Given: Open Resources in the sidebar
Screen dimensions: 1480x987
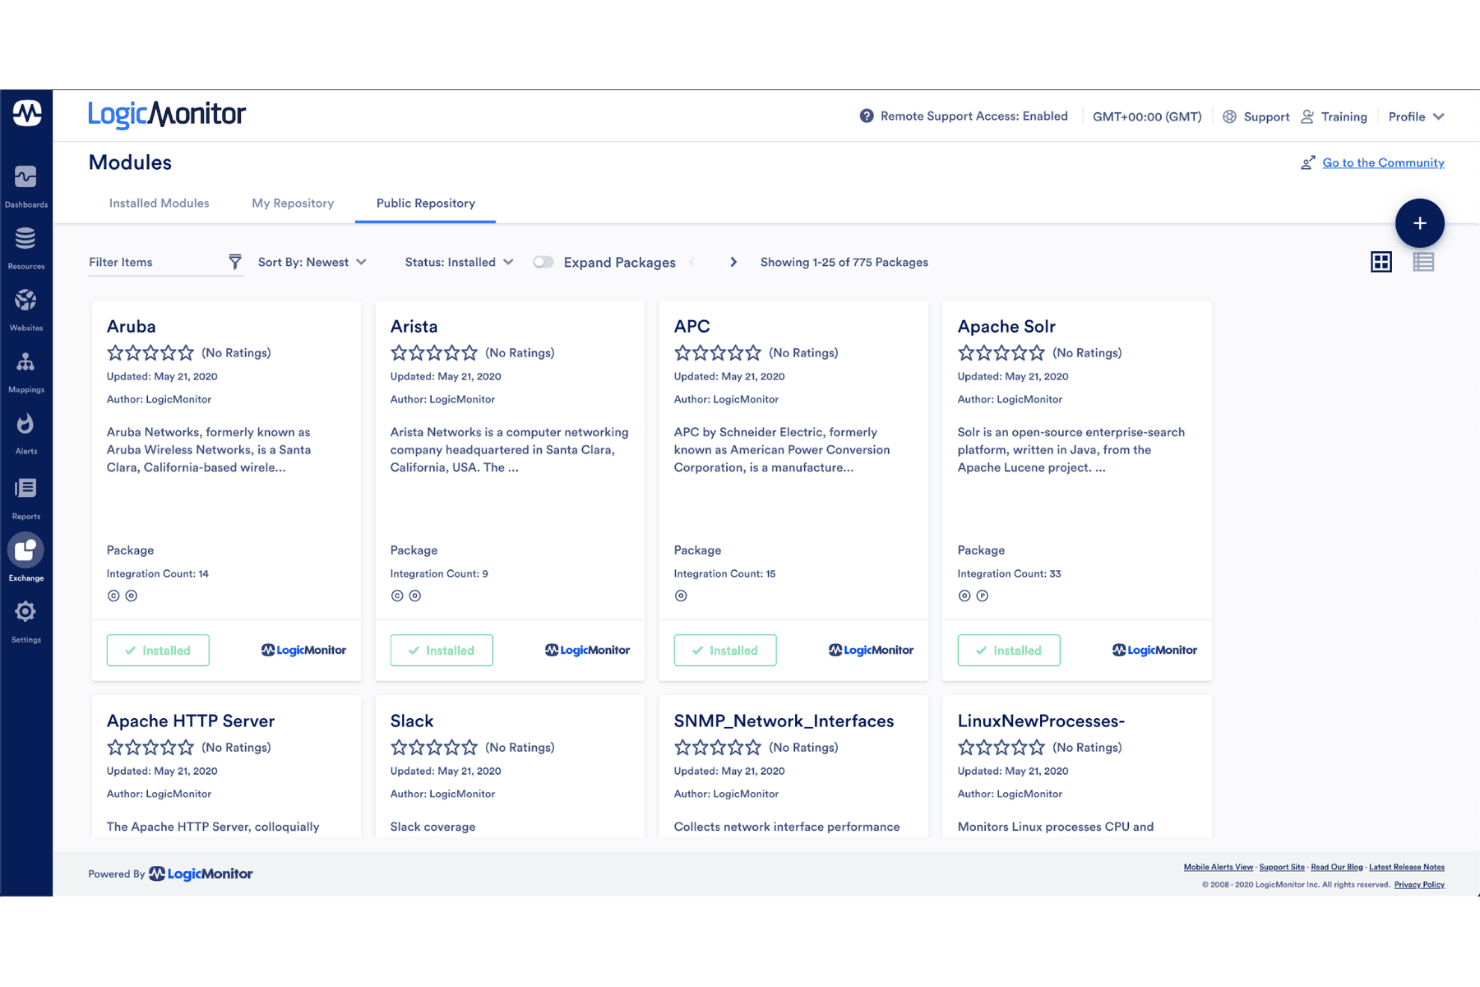Looking at the screenshot, I should [x=26, y=248].
